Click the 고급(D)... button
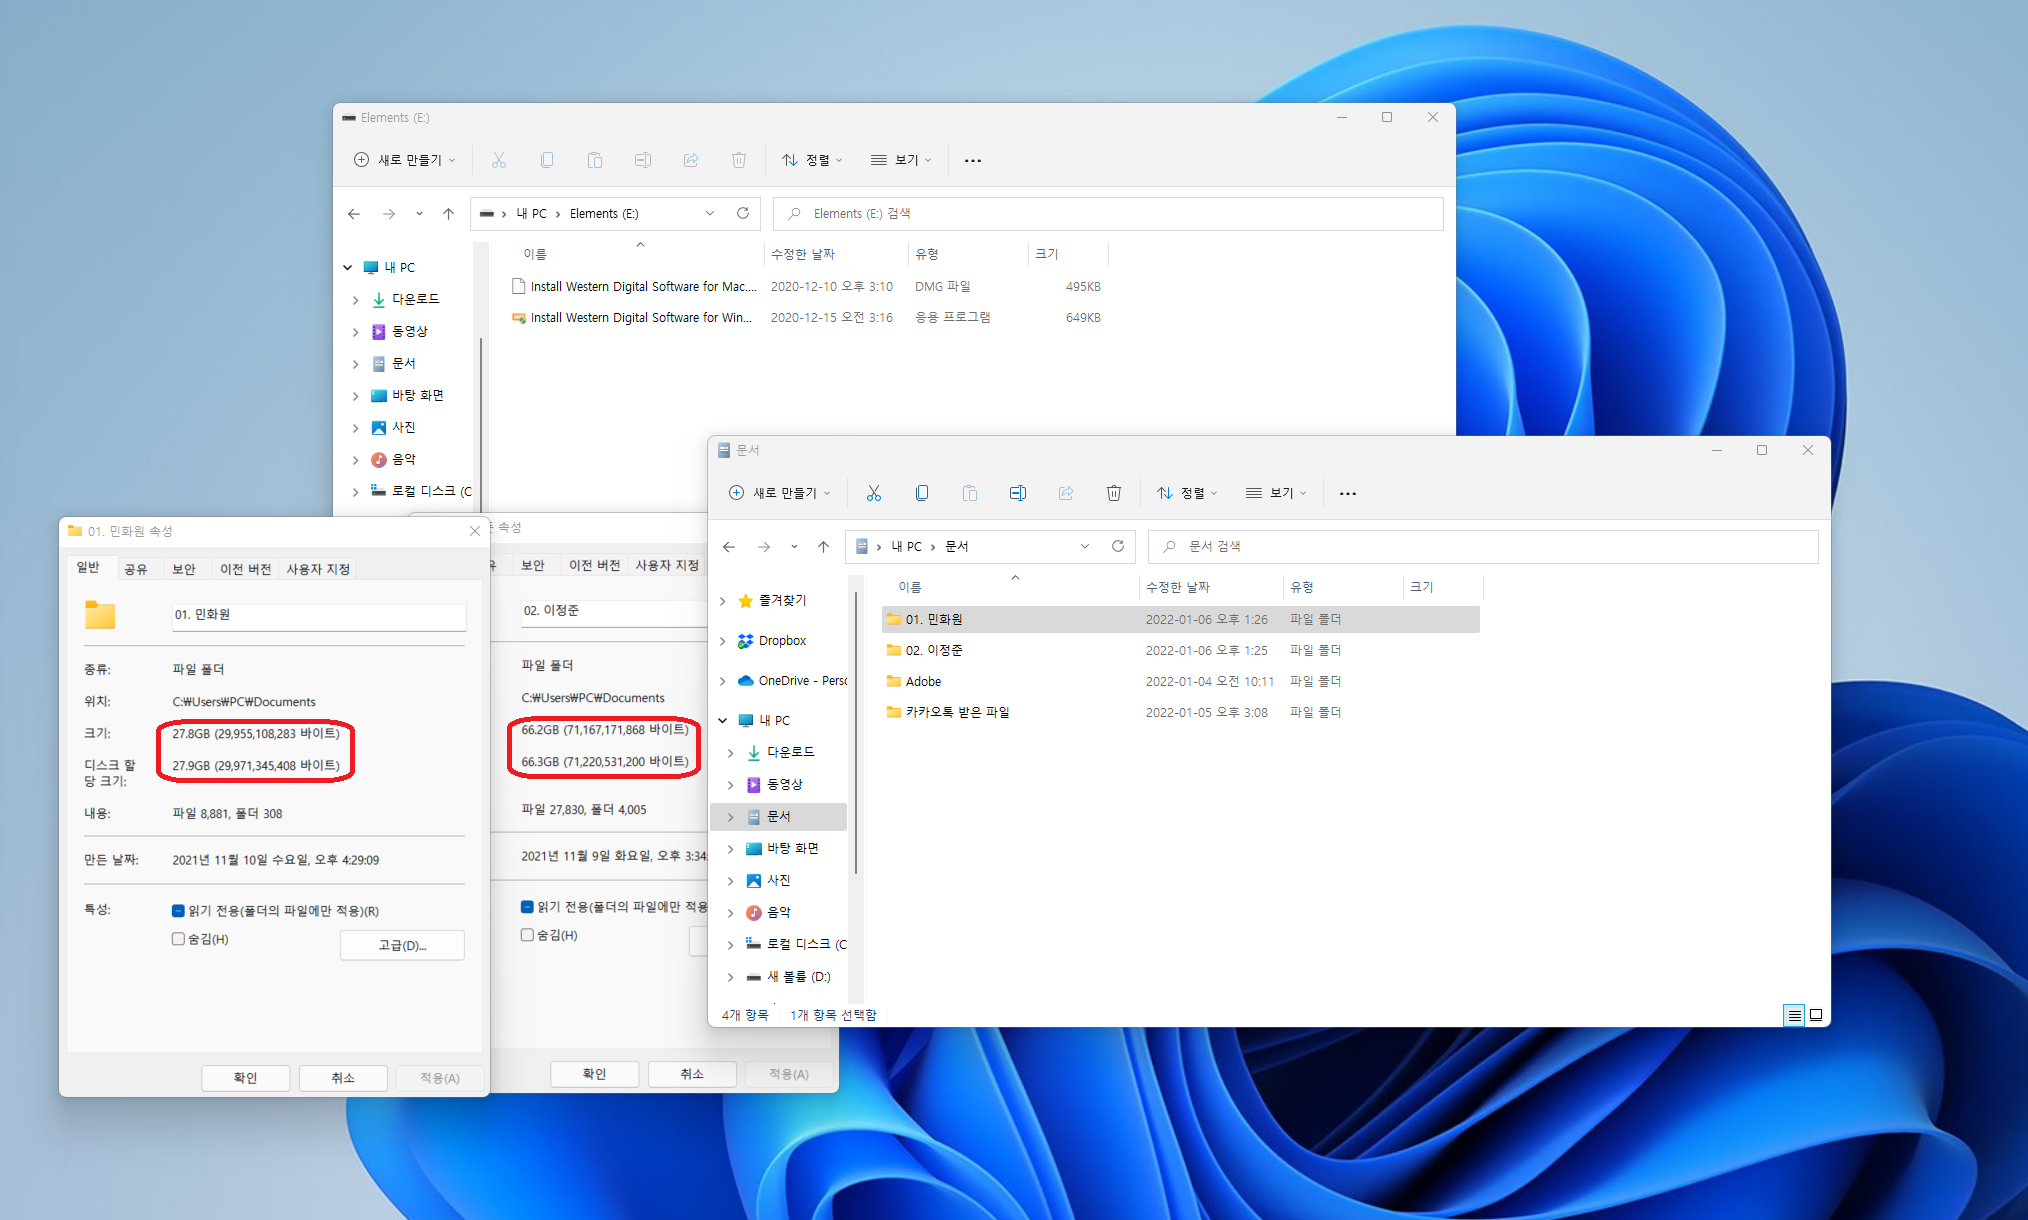This screenshot has height=1220, width=2028. click(x=402, y=945)
